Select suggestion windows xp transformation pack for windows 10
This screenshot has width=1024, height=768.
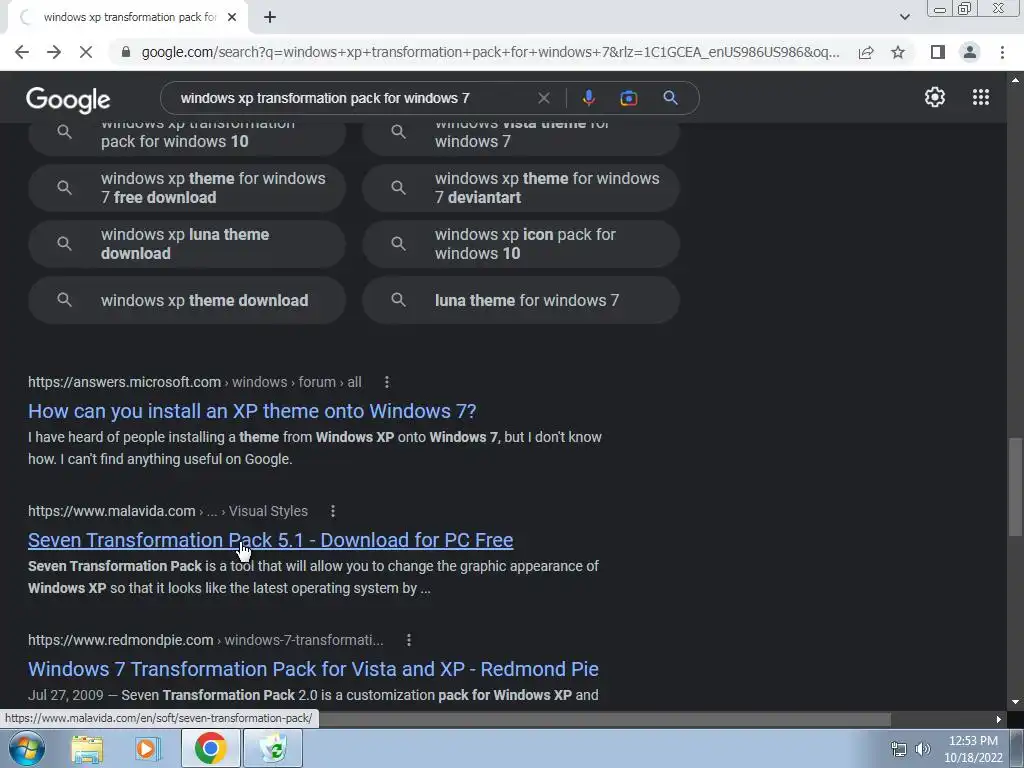[x=187, y=138]
